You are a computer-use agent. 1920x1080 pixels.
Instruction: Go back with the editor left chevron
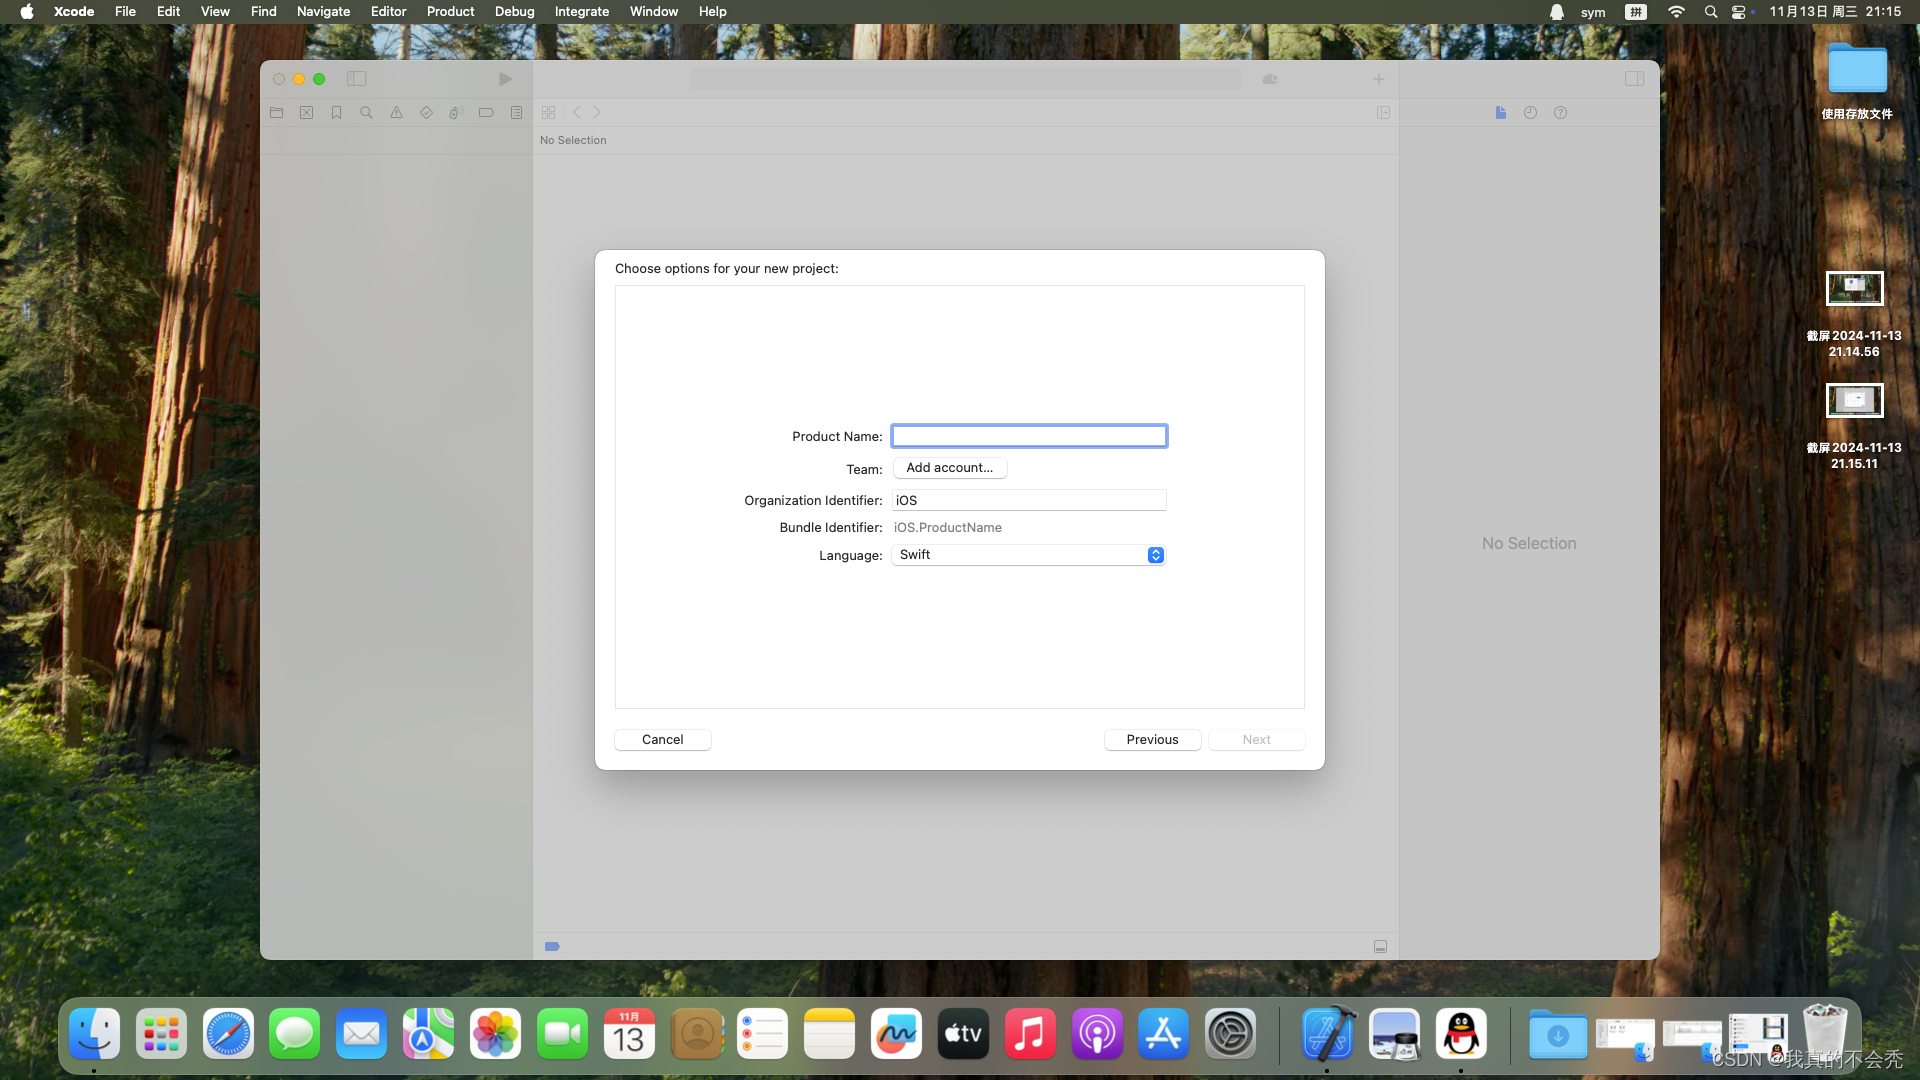click(x=577, y=113)
